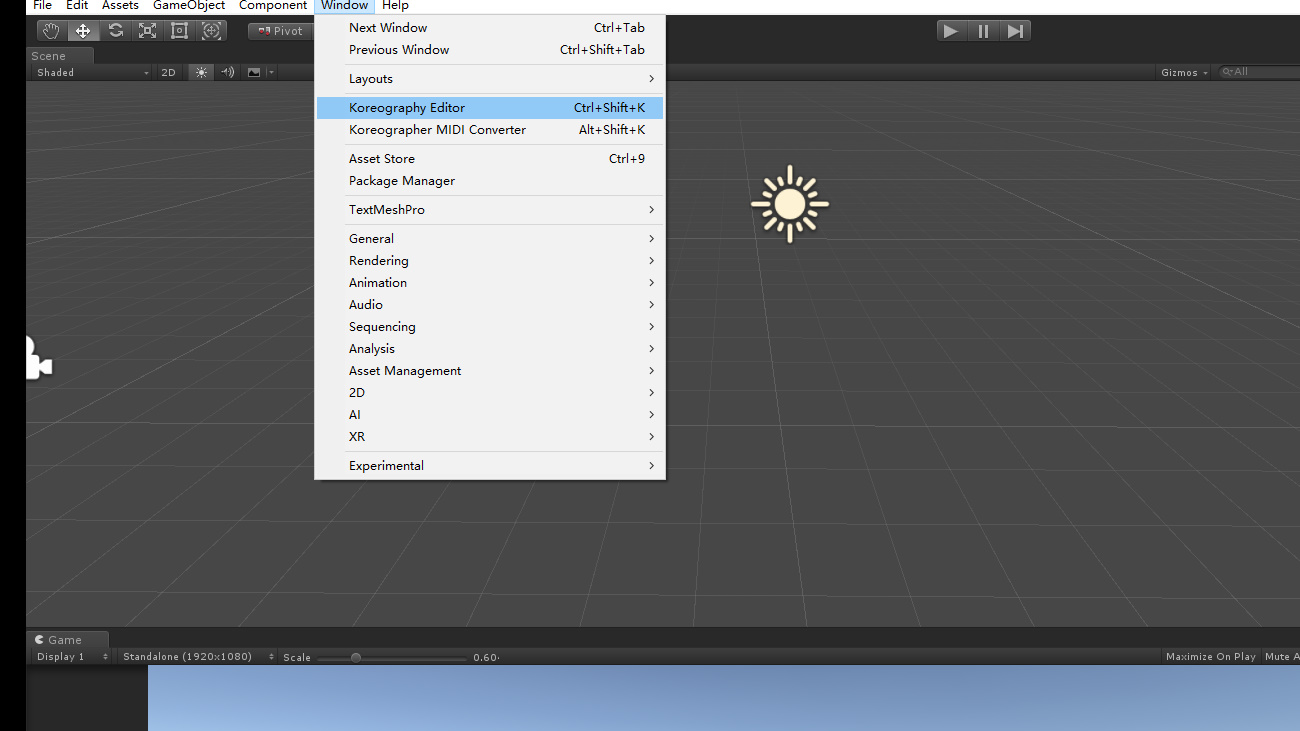Toggle Pivot handle position mode
Image resolution: width=1300 pixels, height=731 pixels.
pos(280,30)
